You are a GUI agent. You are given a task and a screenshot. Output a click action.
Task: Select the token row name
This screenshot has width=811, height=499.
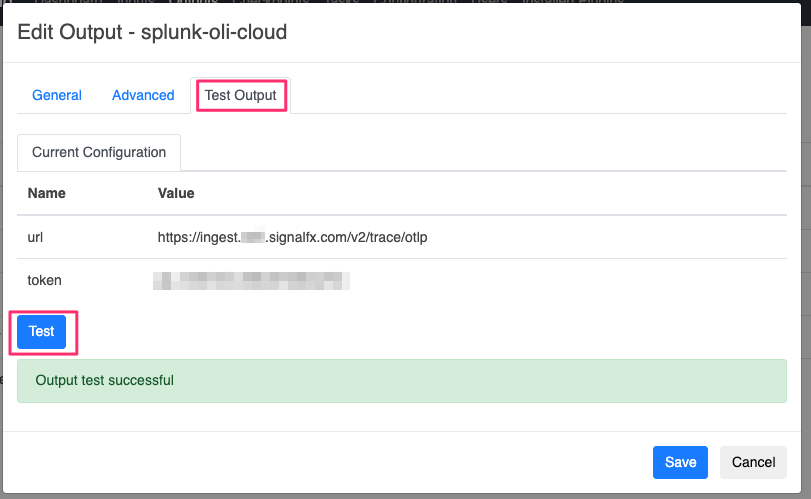44,280
